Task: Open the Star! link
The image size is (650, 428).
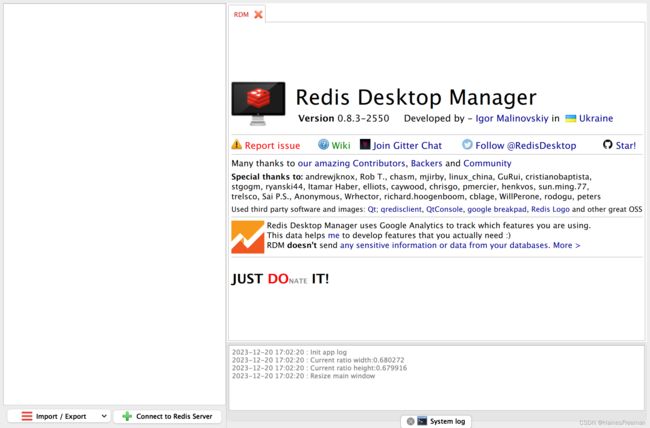Action: click(x=626, y=146)
